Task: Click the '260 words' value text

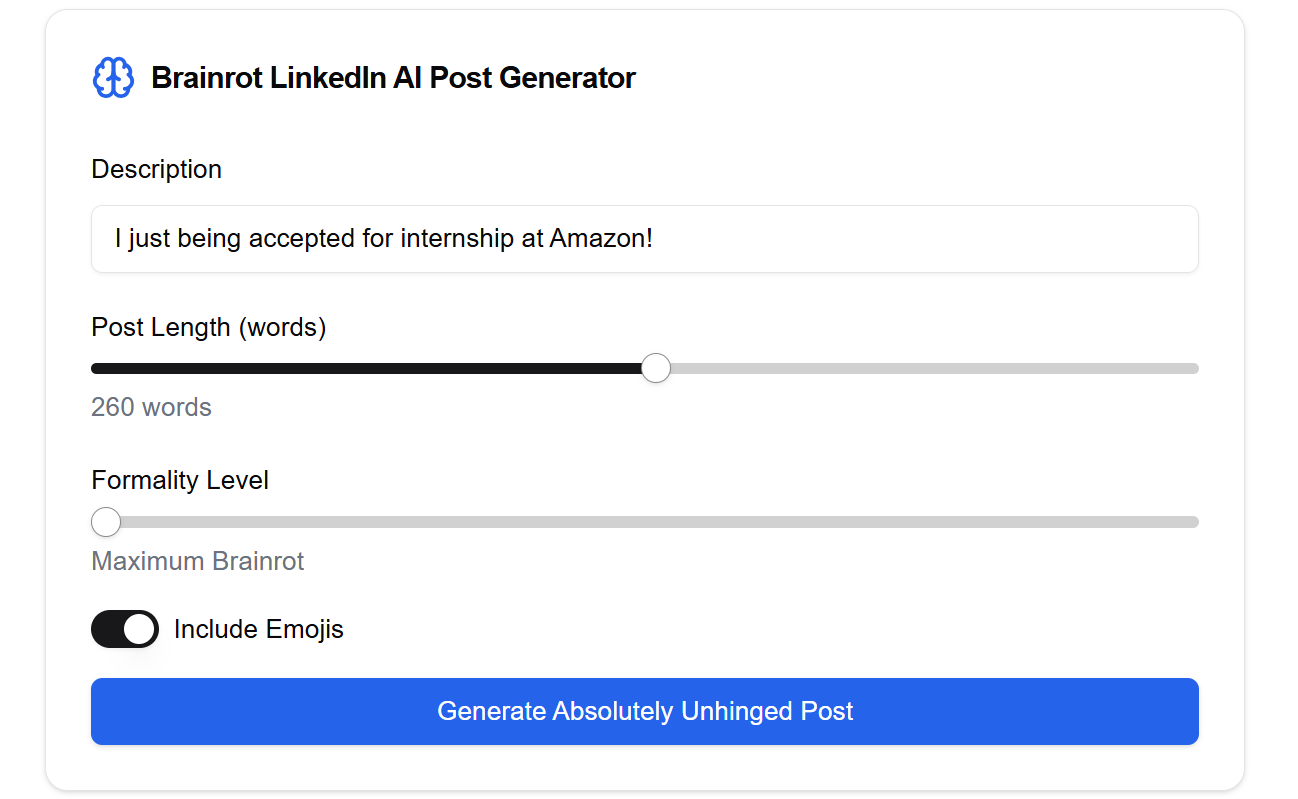Action: tap(151, 407)
